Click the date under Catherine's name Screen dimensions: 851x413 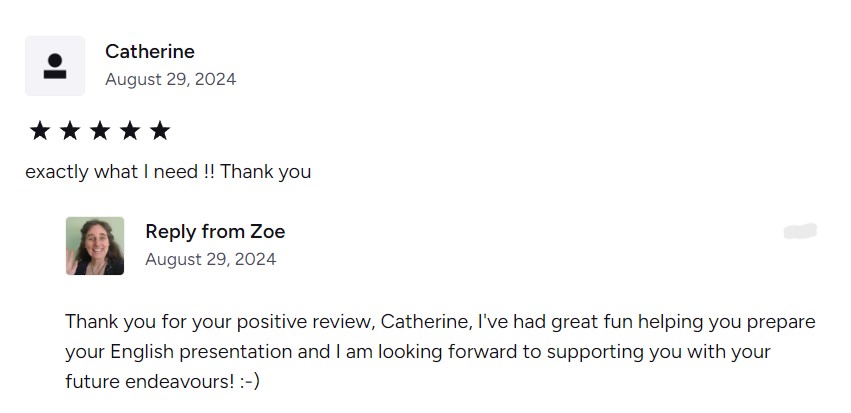170,79
